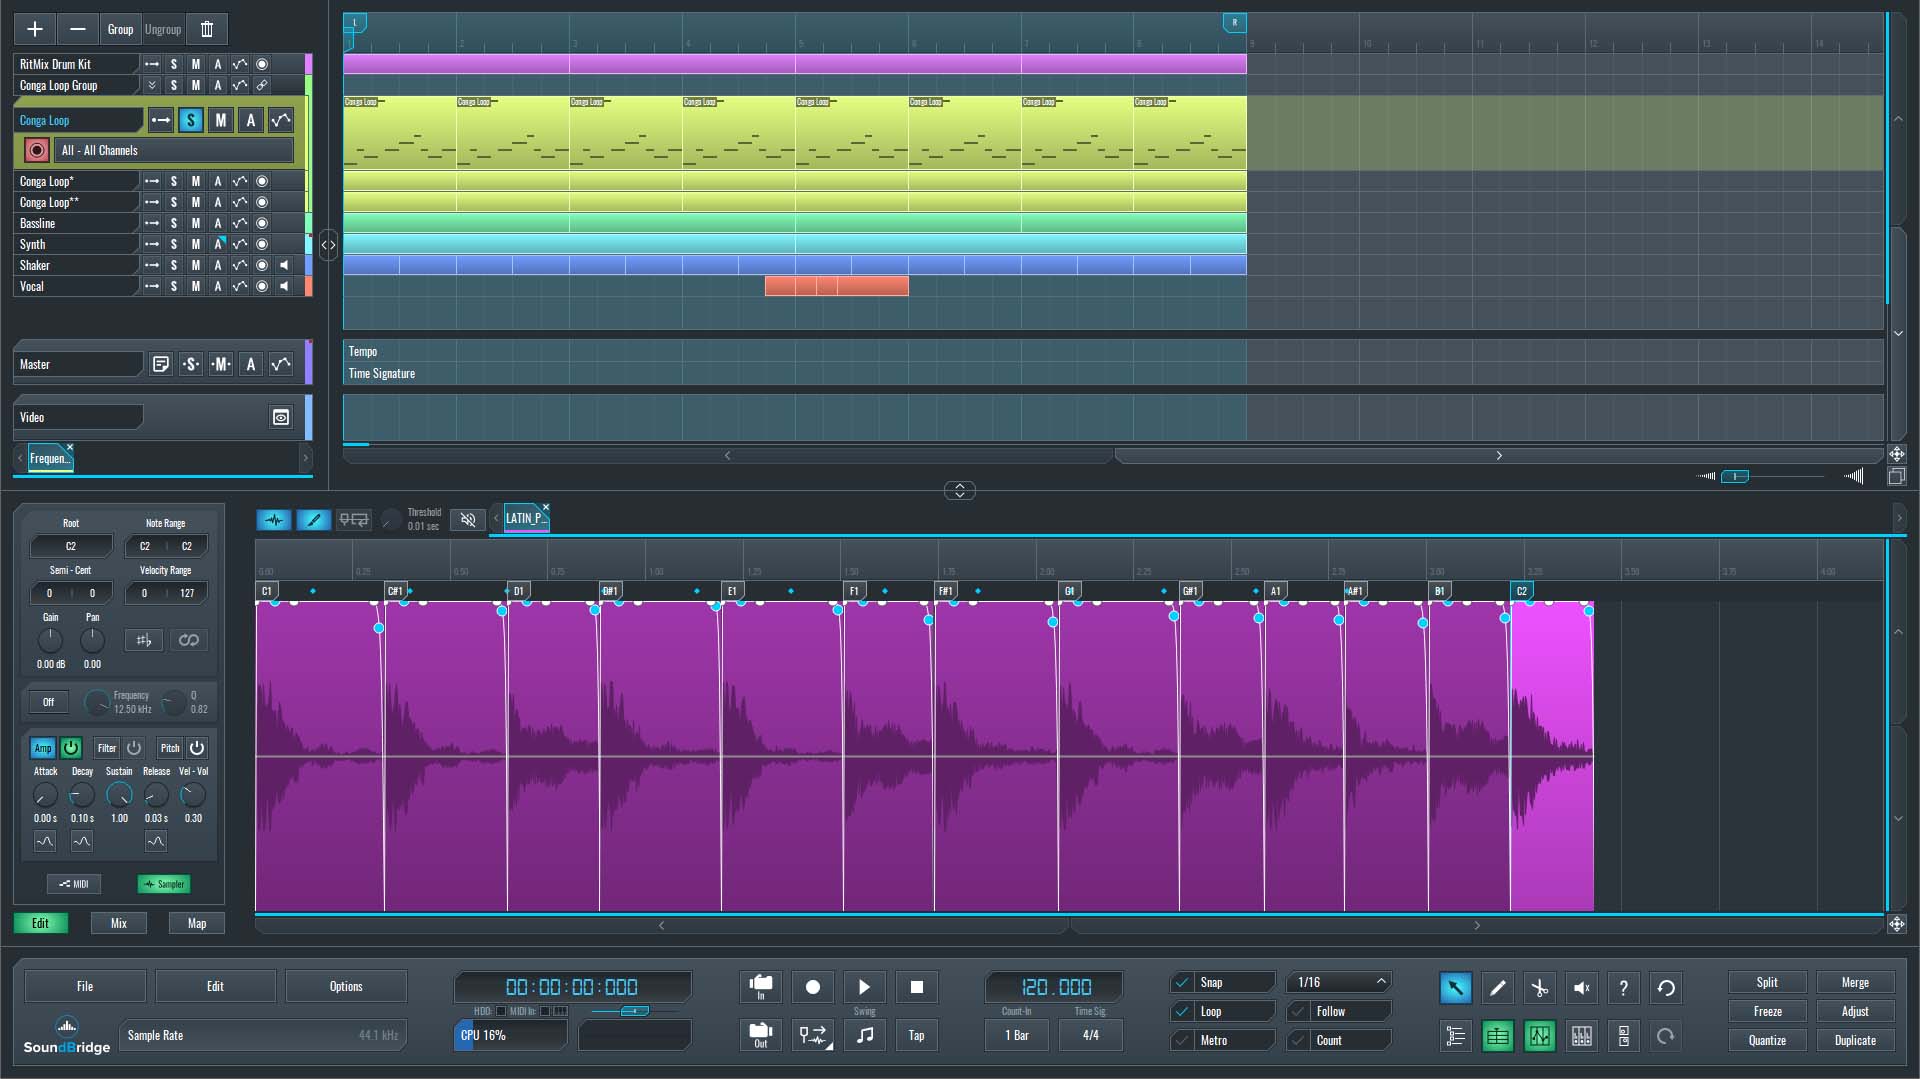Expand the Conga Loop Group chevron
This screenshot has height=1079, width=1920.
[152, 86]
